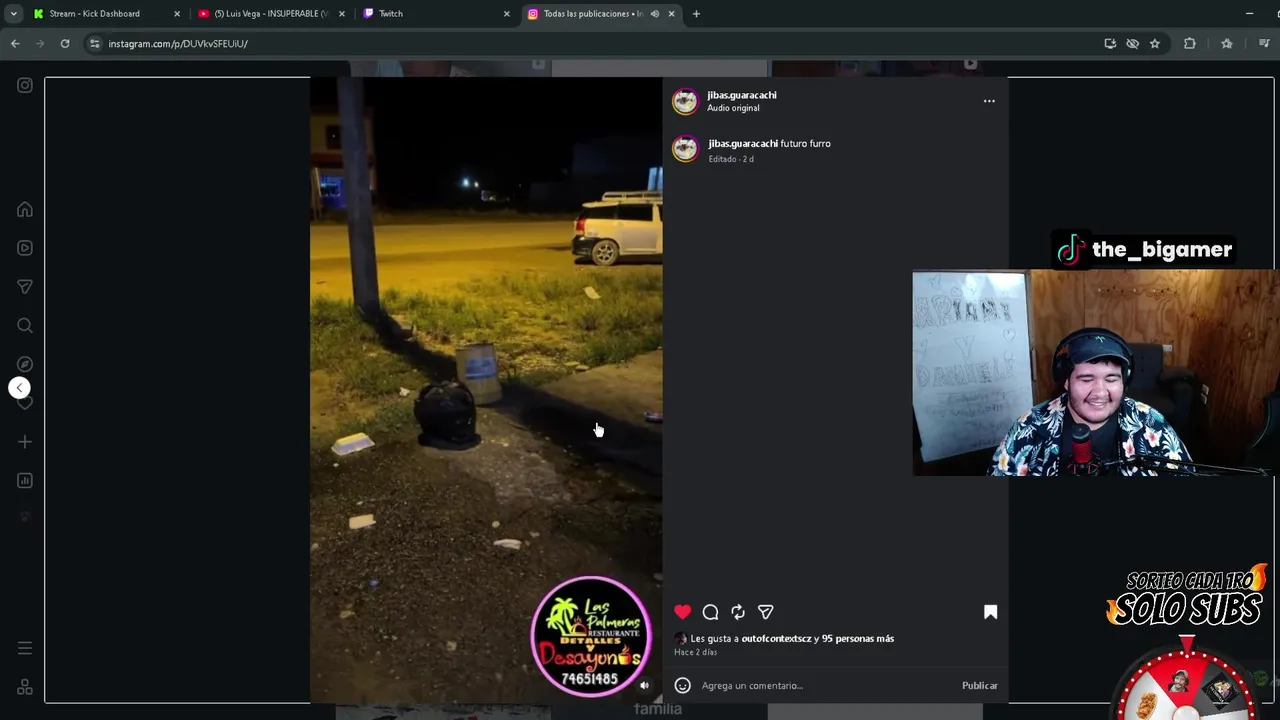The image size is (1280, 720).
Task: Open Explore compass icon in sidebar
Action: (25, 364)
